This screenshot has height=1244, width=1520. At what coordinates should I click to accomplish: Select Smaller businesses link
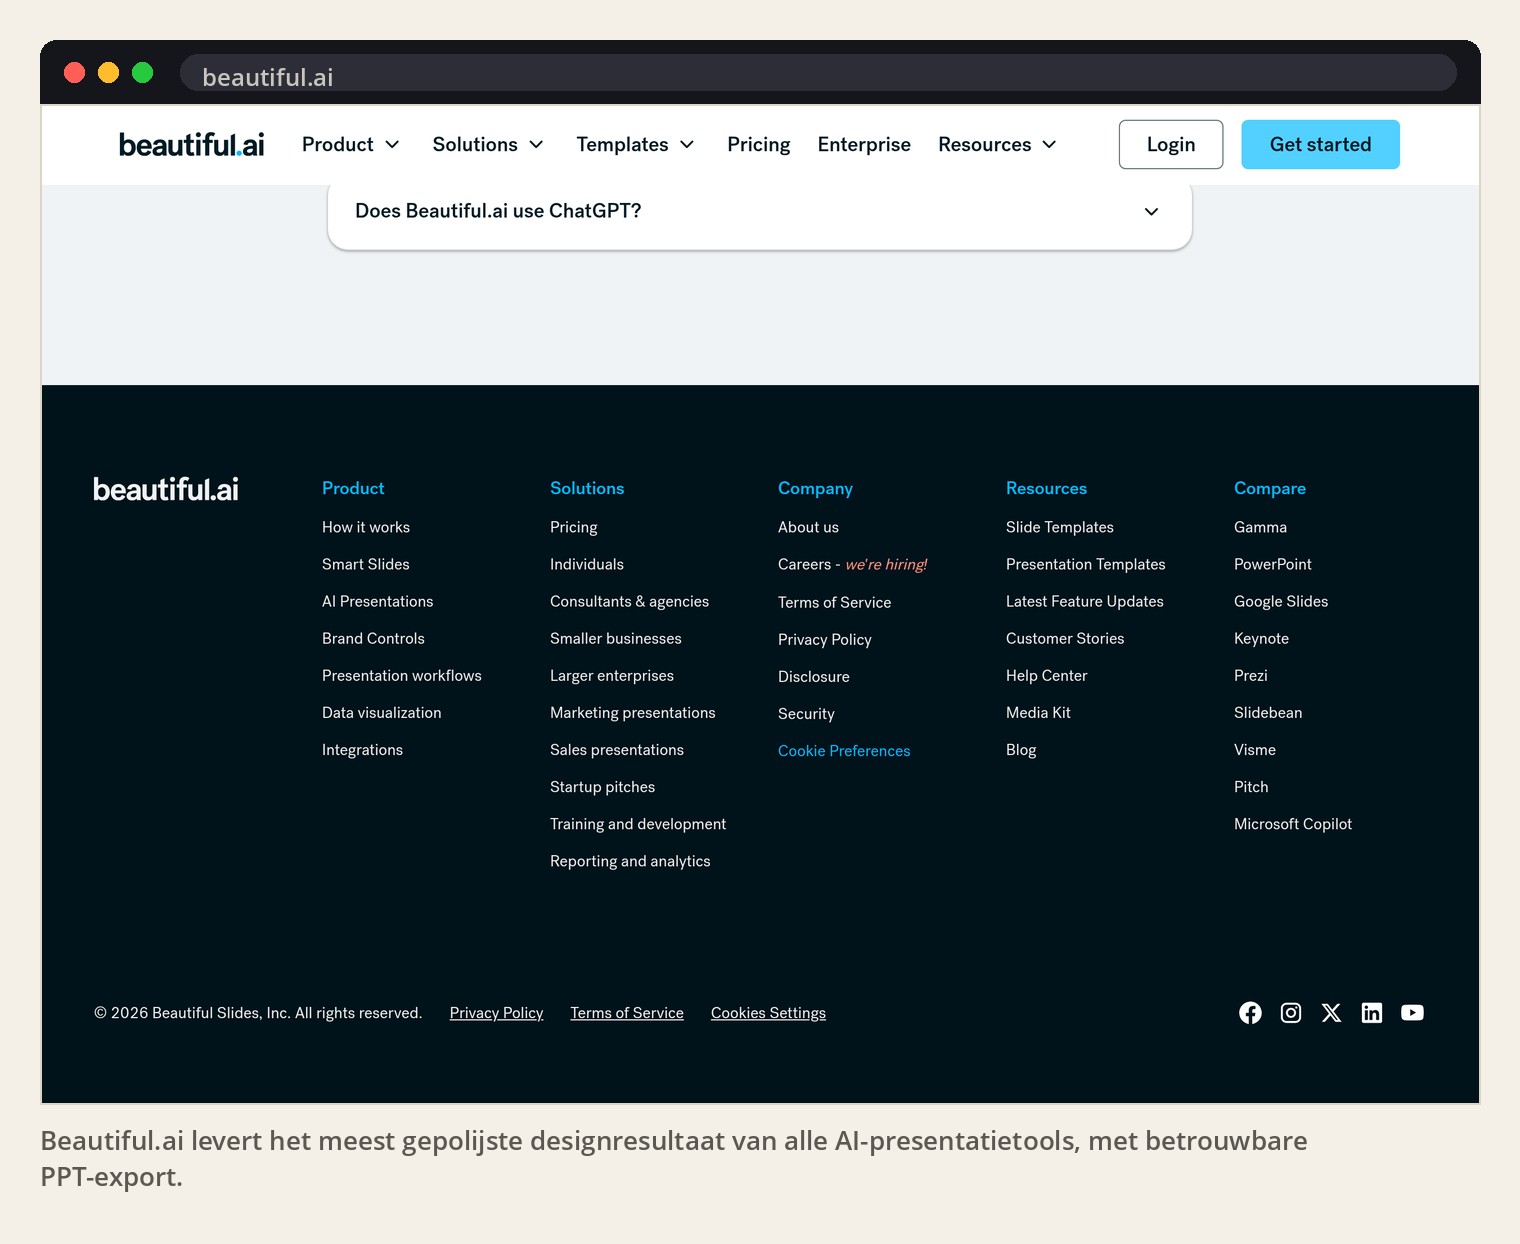pos(616,638)
